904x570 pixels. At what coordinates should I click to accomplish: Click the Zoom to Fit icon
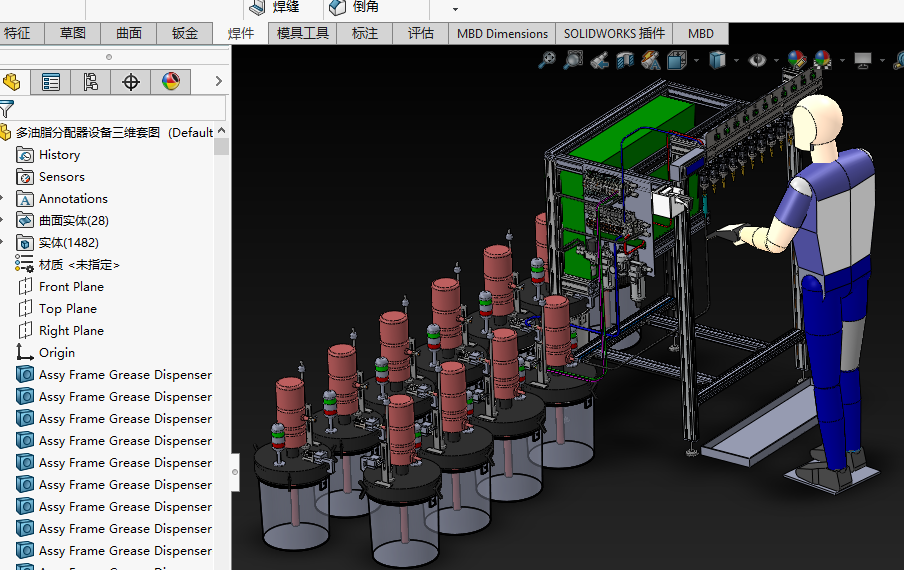click(547, 61)
